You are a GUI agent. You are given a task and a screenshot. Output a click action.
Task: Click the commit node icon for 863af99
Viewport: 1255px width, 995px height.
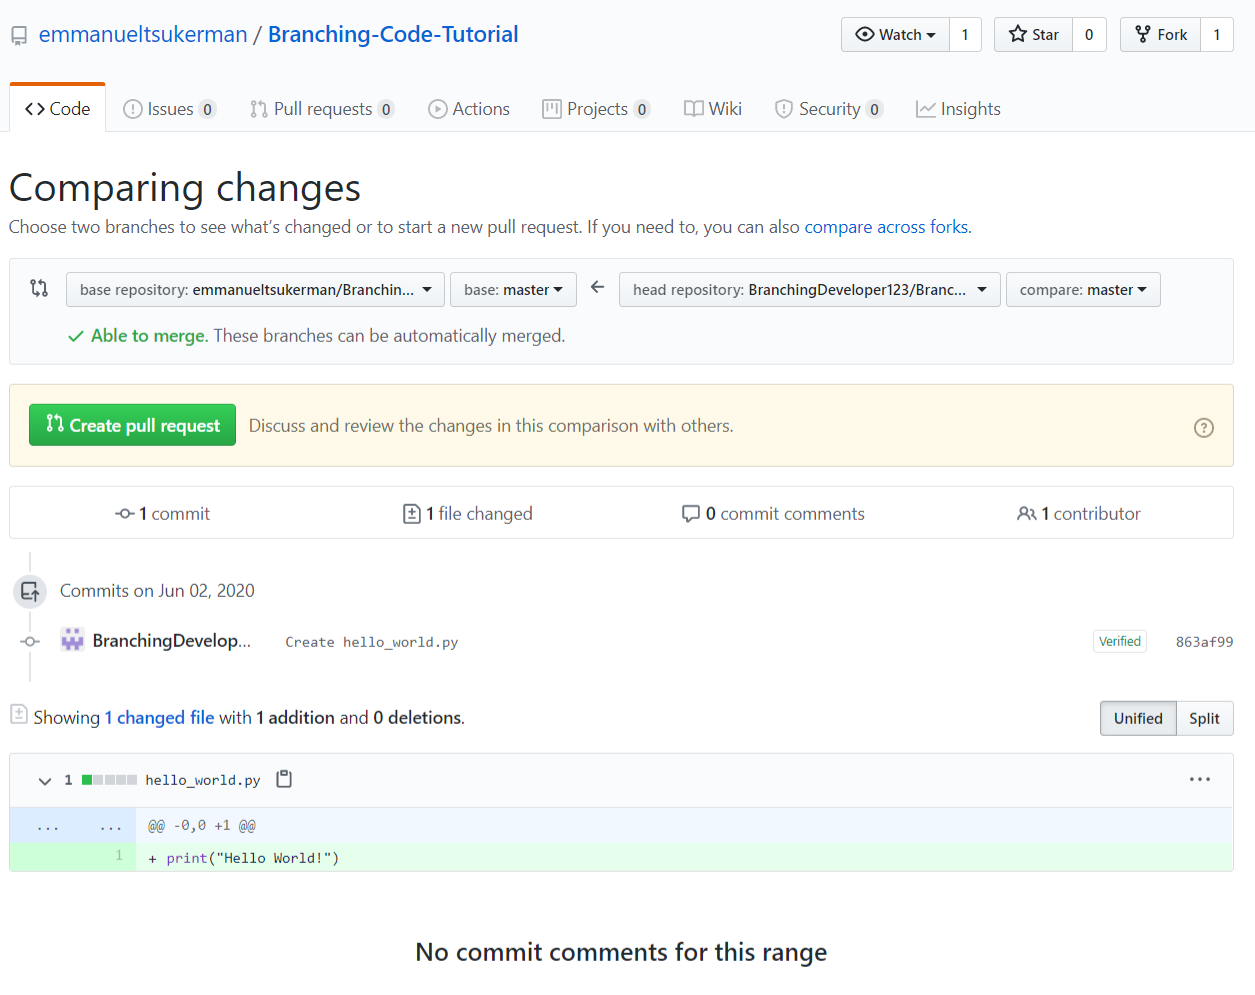coord(30,641)
